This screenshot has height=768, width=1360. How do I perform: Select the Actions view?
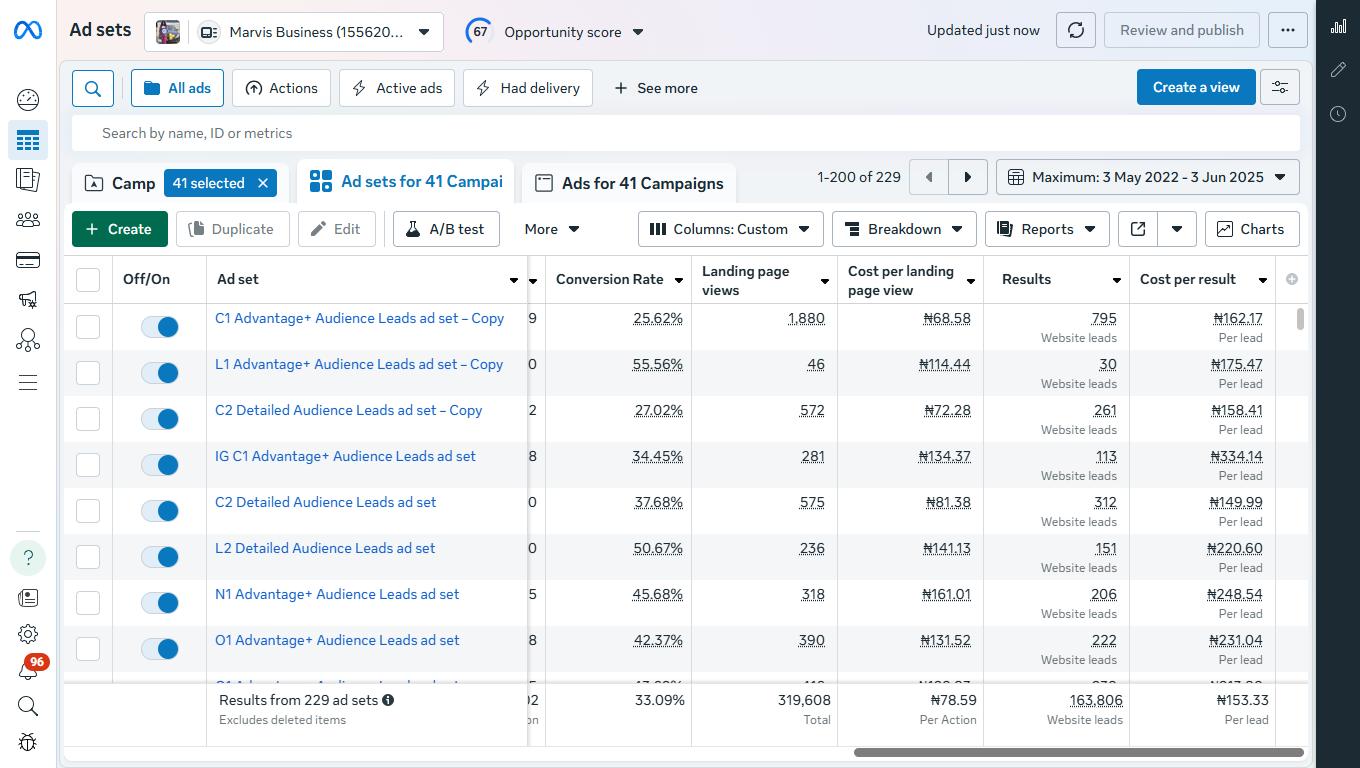coord(281,88)
